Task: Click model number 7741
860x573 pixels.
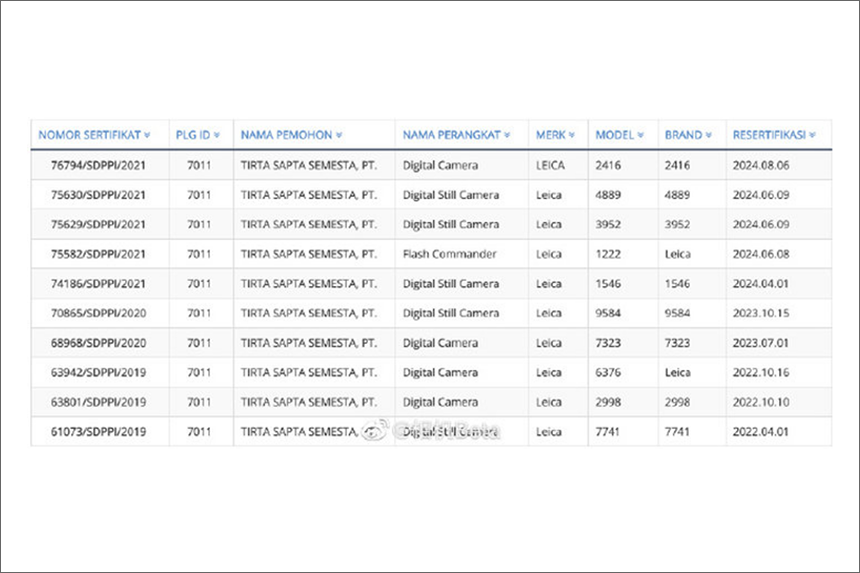Action: point(608,432)
